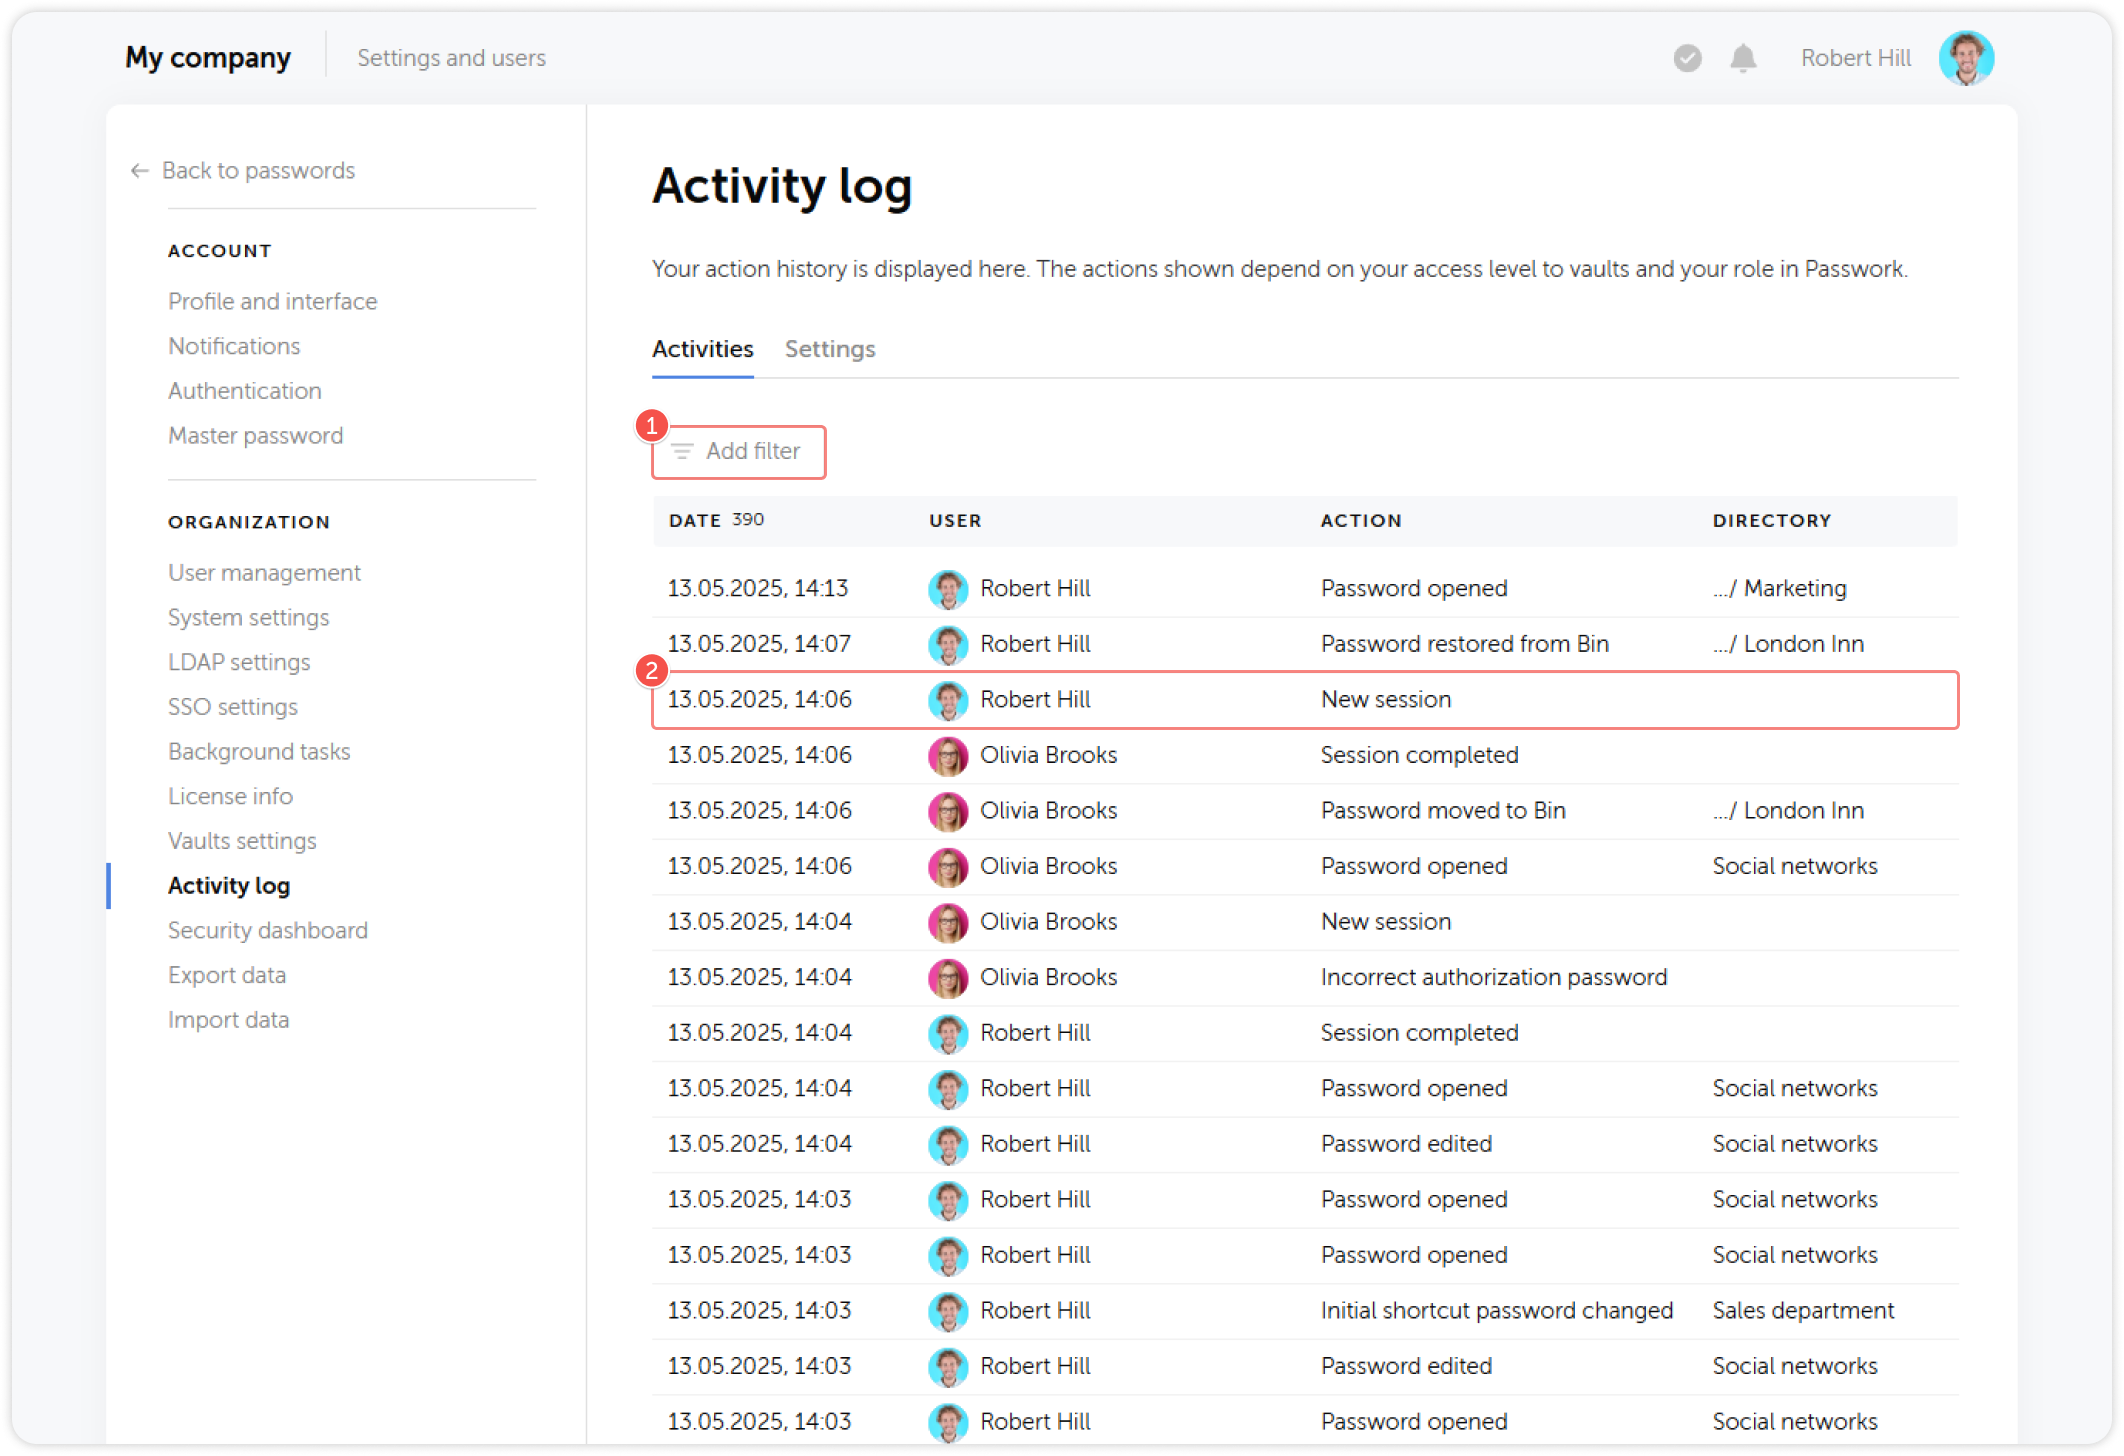
Task: Sort entries by the DATE column header
Action: (x=694, y=520)
